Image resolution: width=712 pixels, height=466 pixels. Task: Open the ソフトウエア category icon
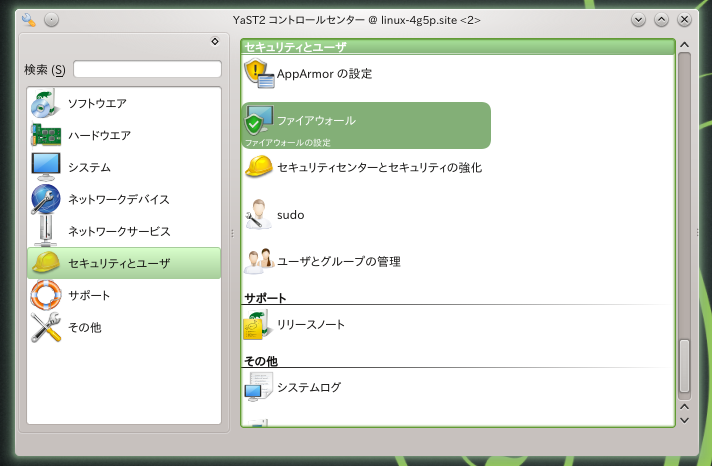[x=45, y=103]
